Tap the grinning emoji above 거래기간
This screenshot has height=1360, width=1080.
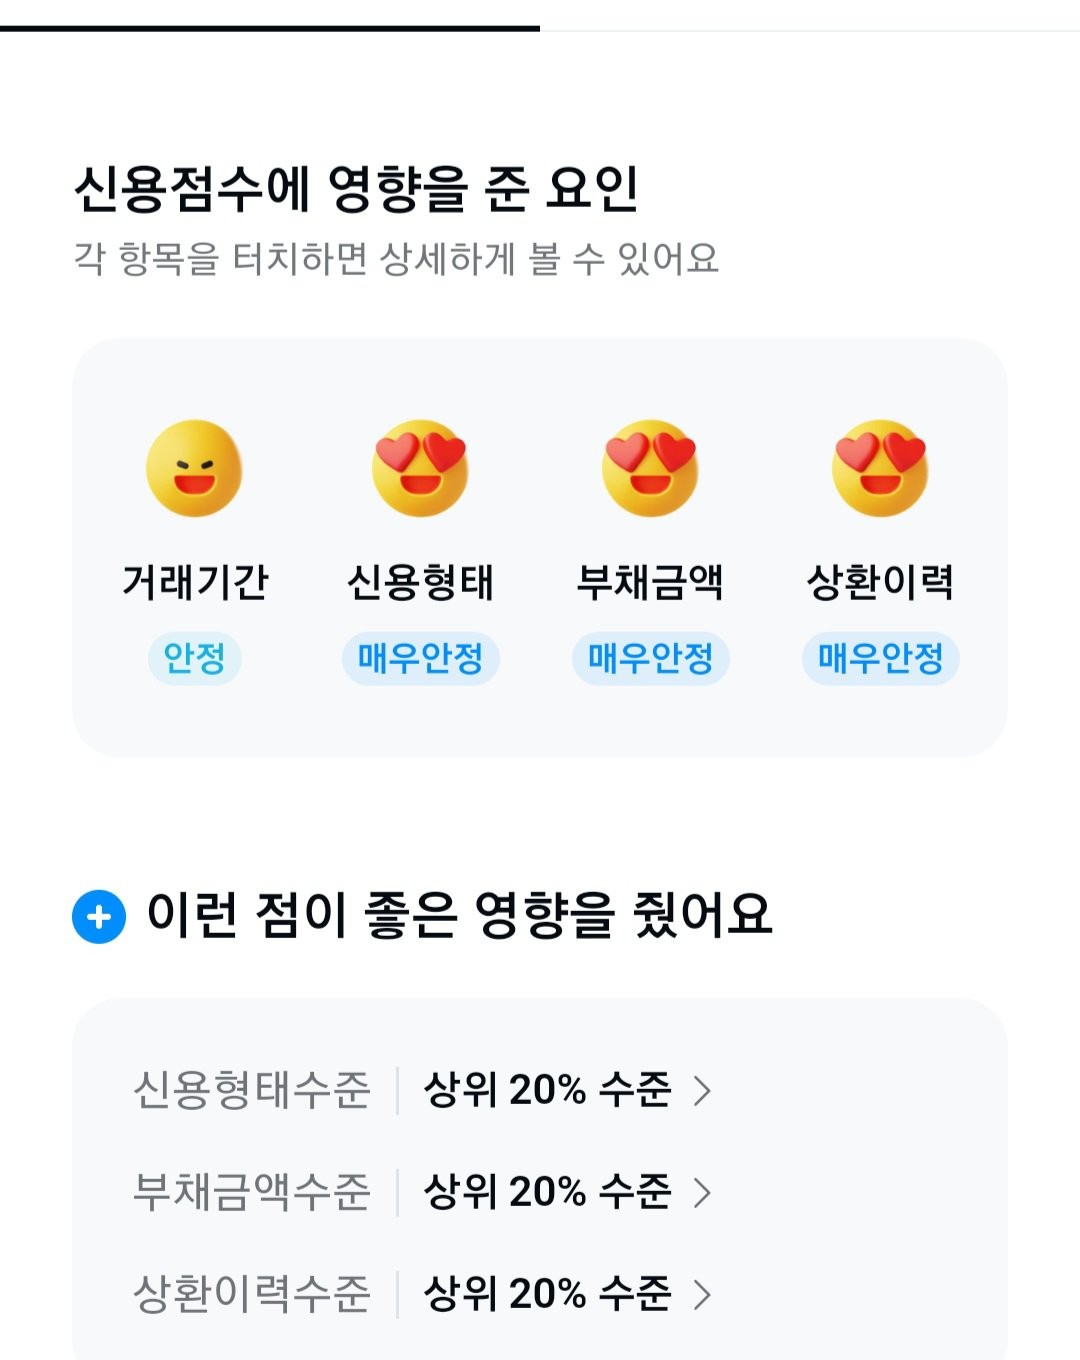point(194,468)
